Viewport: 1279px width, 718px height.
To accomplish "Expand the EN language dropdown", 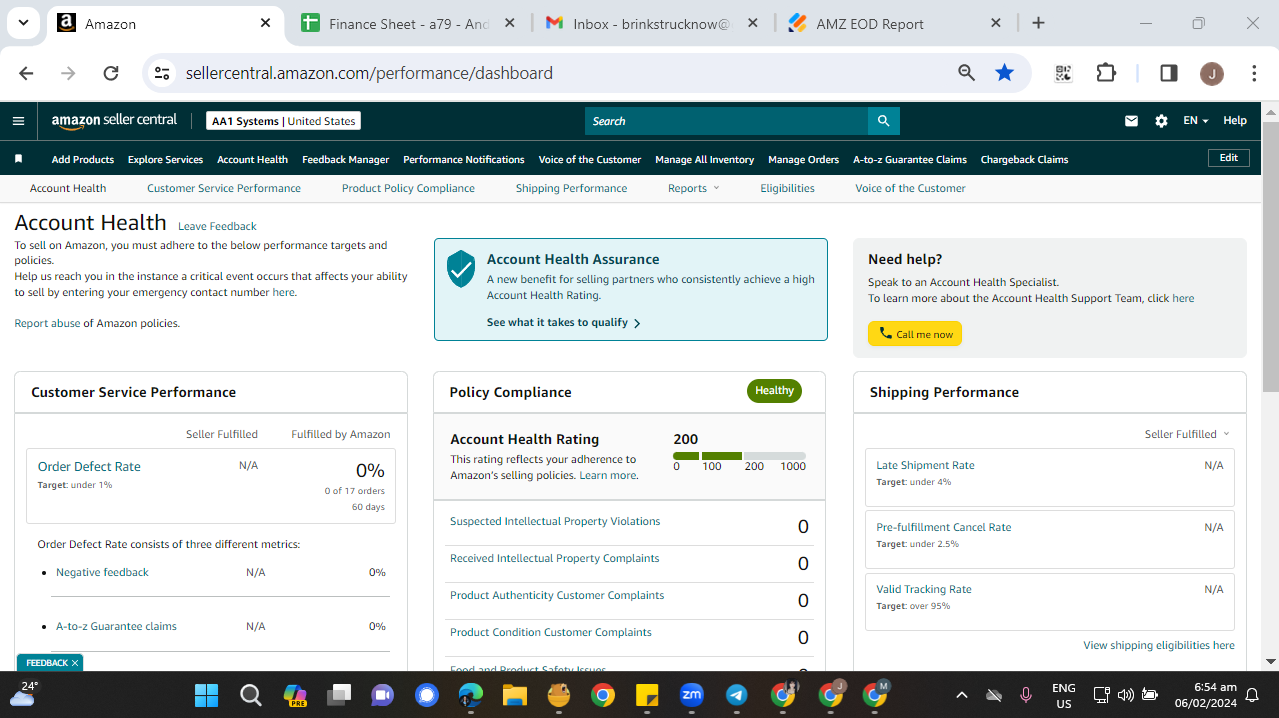I will (1196, 121).
